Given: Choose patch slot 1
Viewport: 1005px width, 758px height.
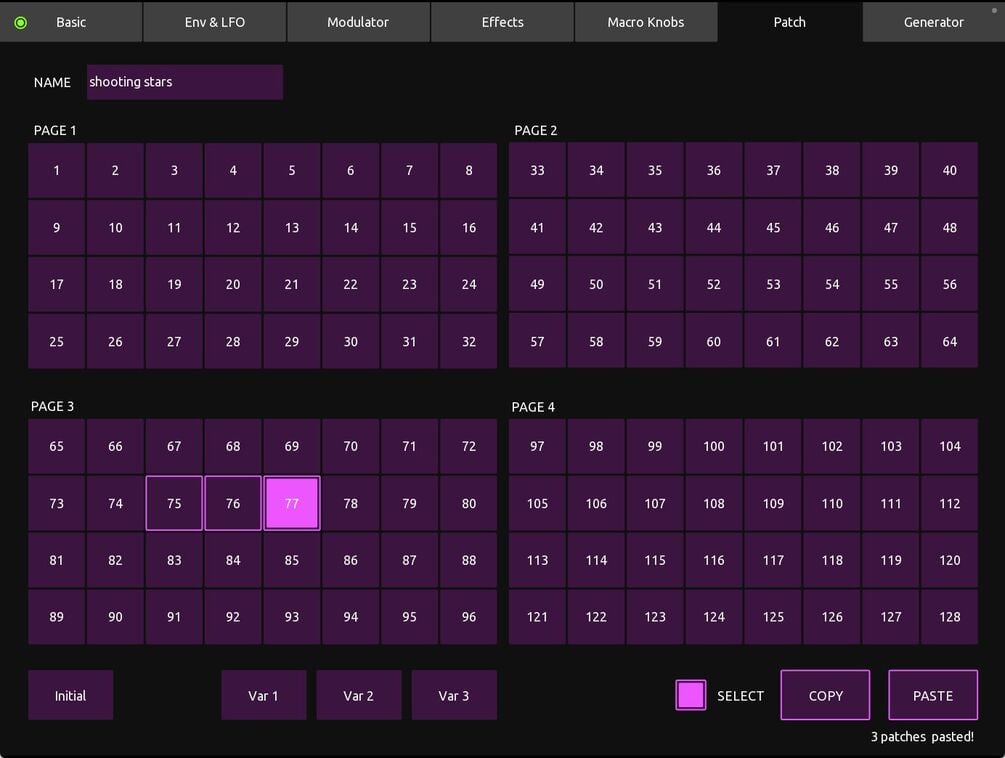Looking at the screenshot, I should pos(56,170).
